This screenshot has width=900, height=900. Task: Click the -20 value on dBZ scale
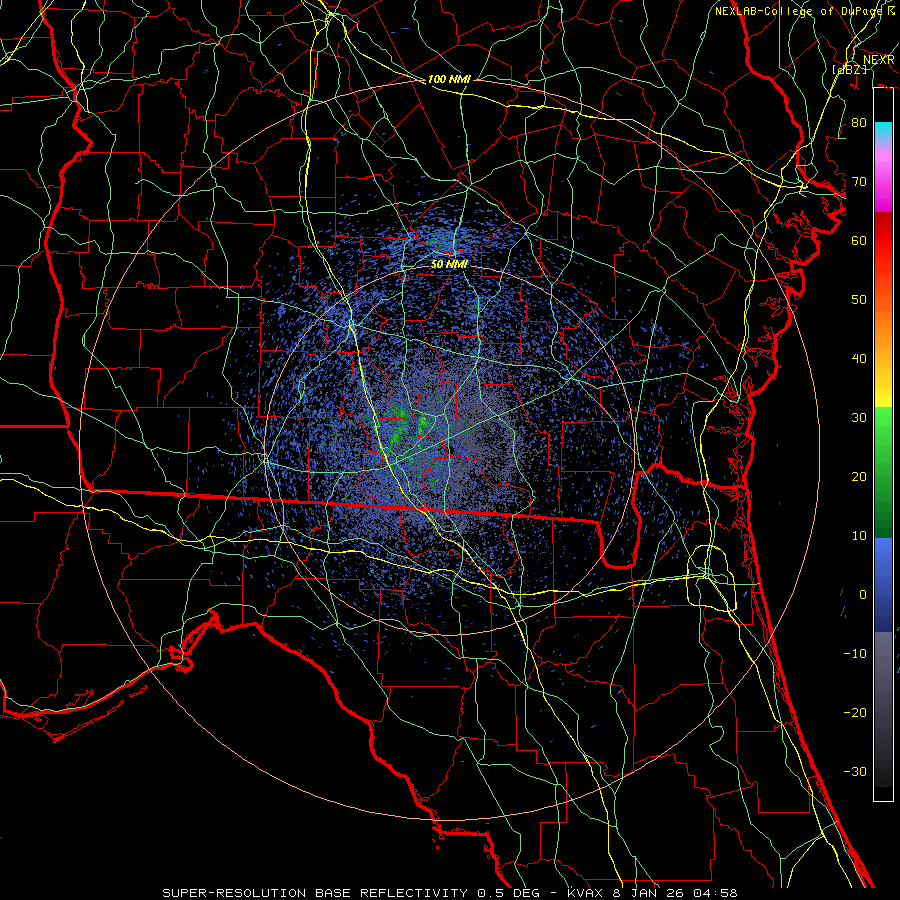click(855, 713)
